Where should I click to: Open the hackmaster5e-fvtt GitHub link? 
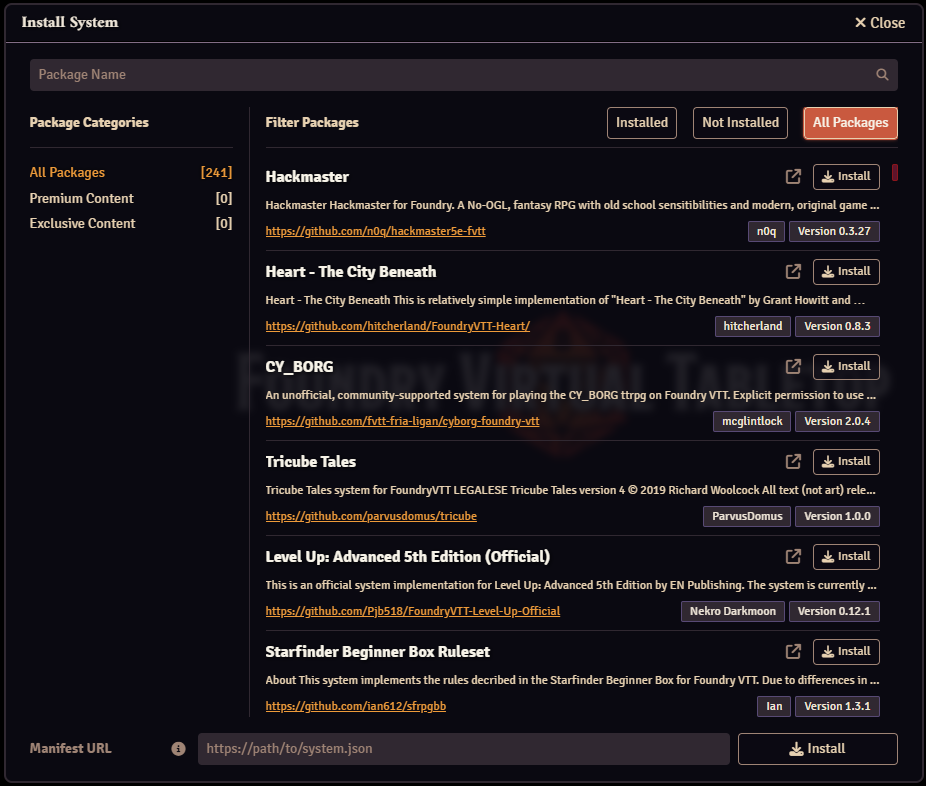point(376,231)
